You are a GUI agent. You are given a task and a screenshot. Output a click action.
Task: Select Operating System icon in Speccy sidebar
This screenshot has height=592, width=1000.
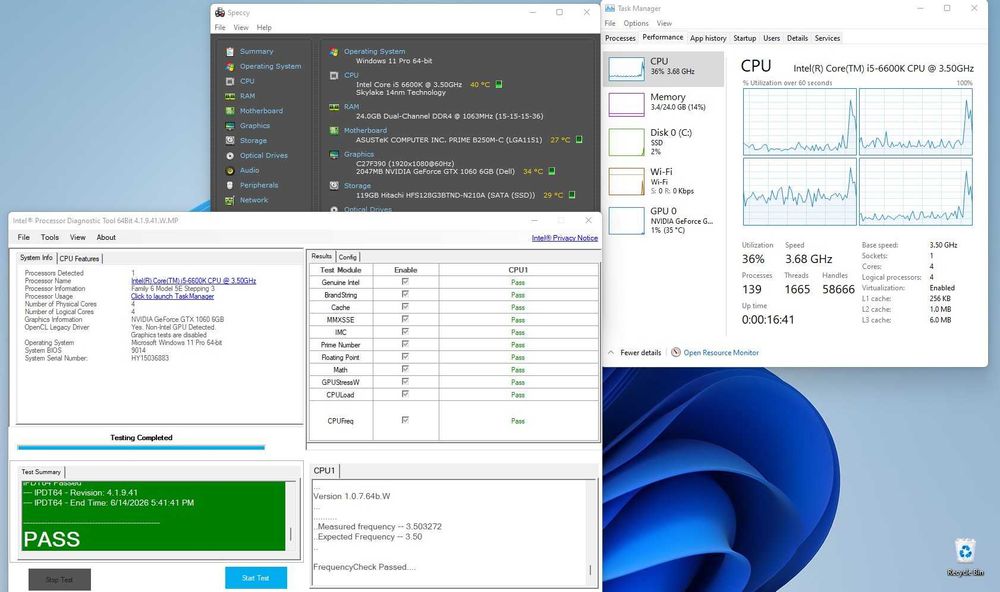click(x=230, y=66)
